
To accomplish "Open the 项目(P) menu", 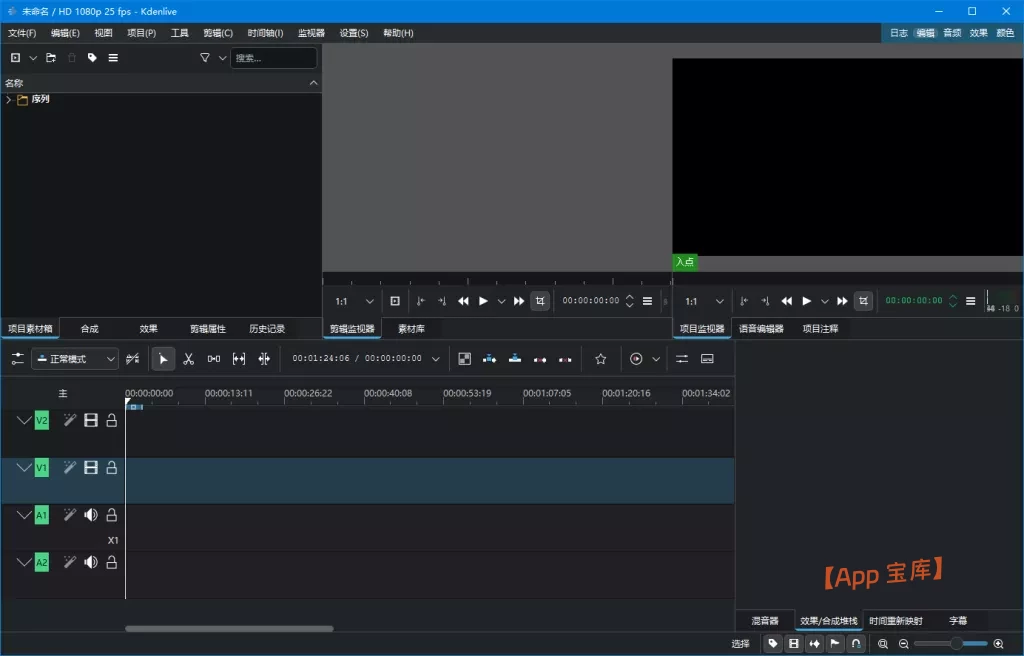I will tap(141, 33).
